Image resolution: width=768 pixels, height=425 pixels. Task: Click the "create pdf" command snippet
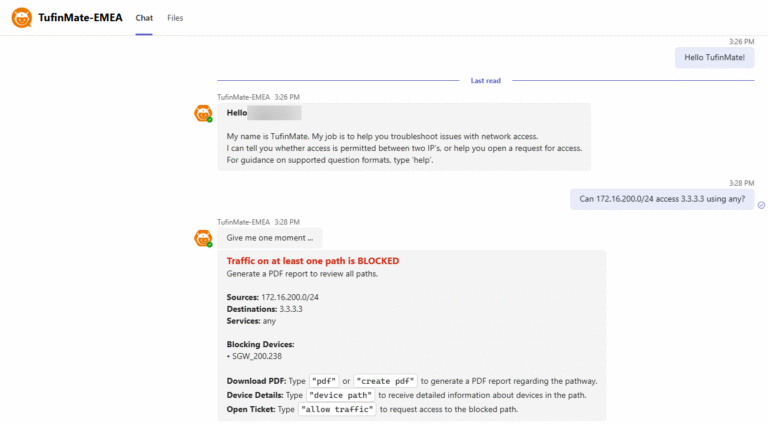click(x=385, y=381)
